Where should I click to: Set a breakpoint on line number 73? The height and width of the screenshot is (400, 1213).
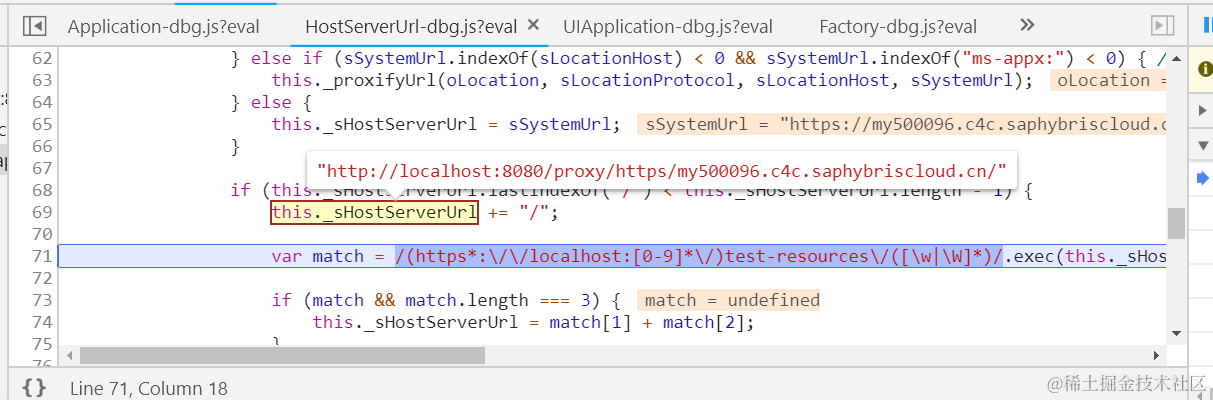coord(41,300)
